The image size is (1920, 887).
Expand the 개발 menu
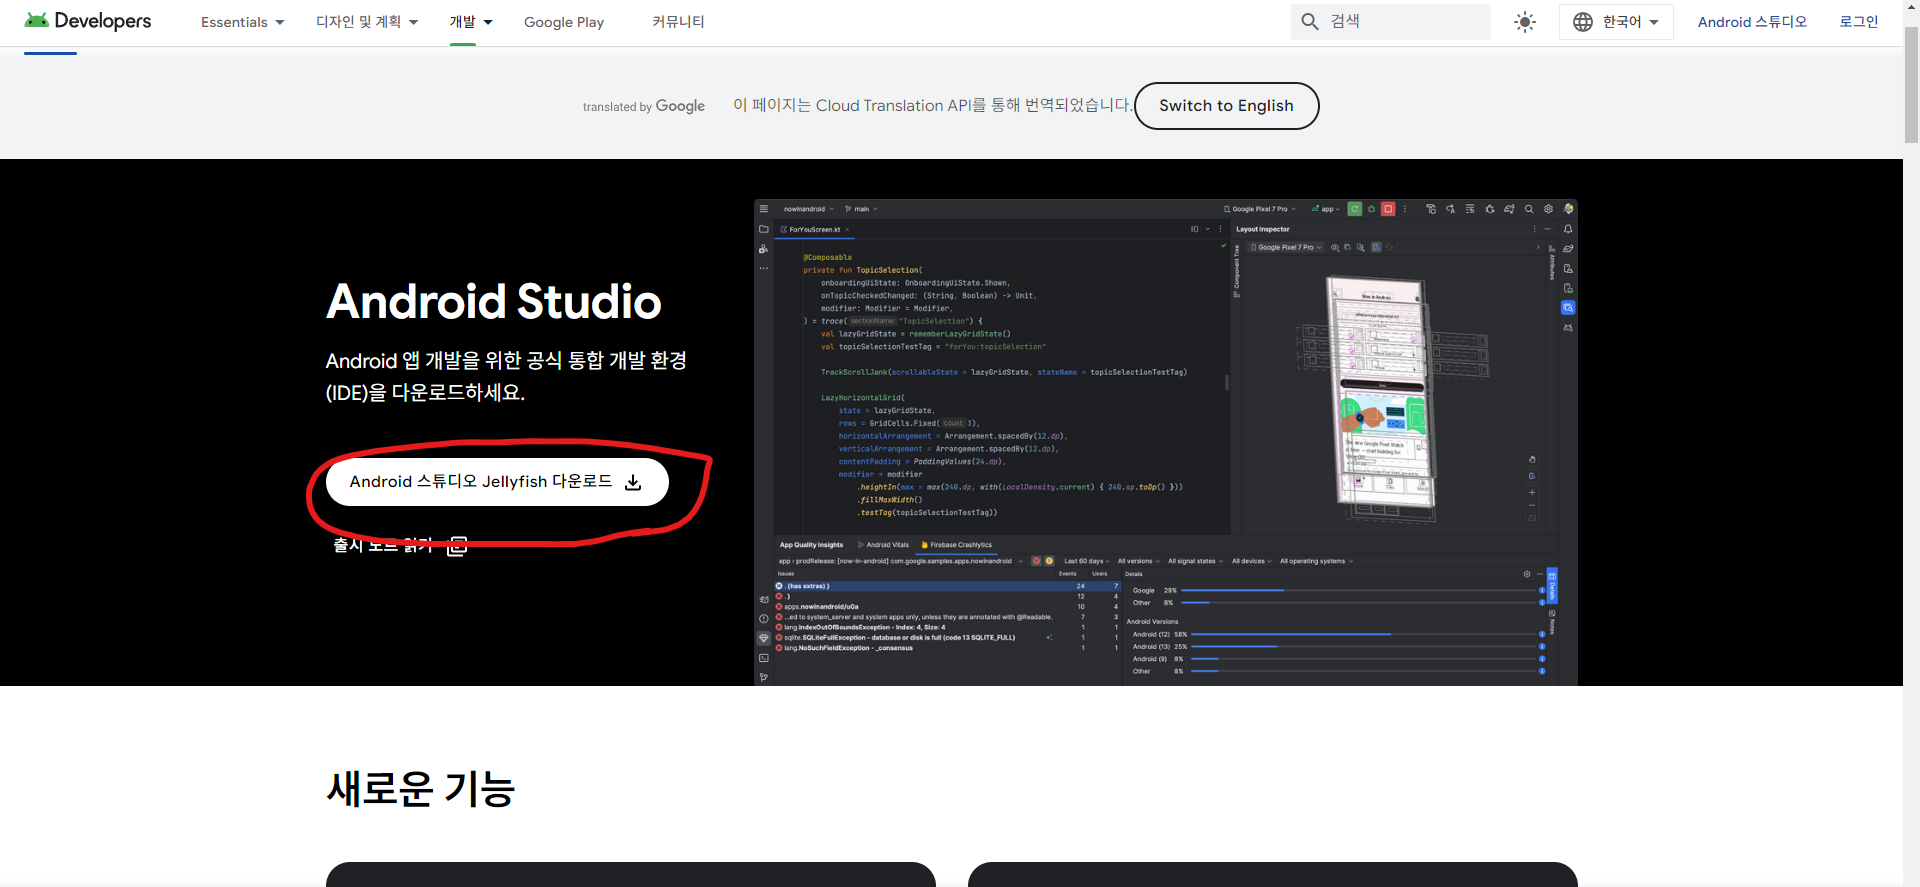point(471,22)
